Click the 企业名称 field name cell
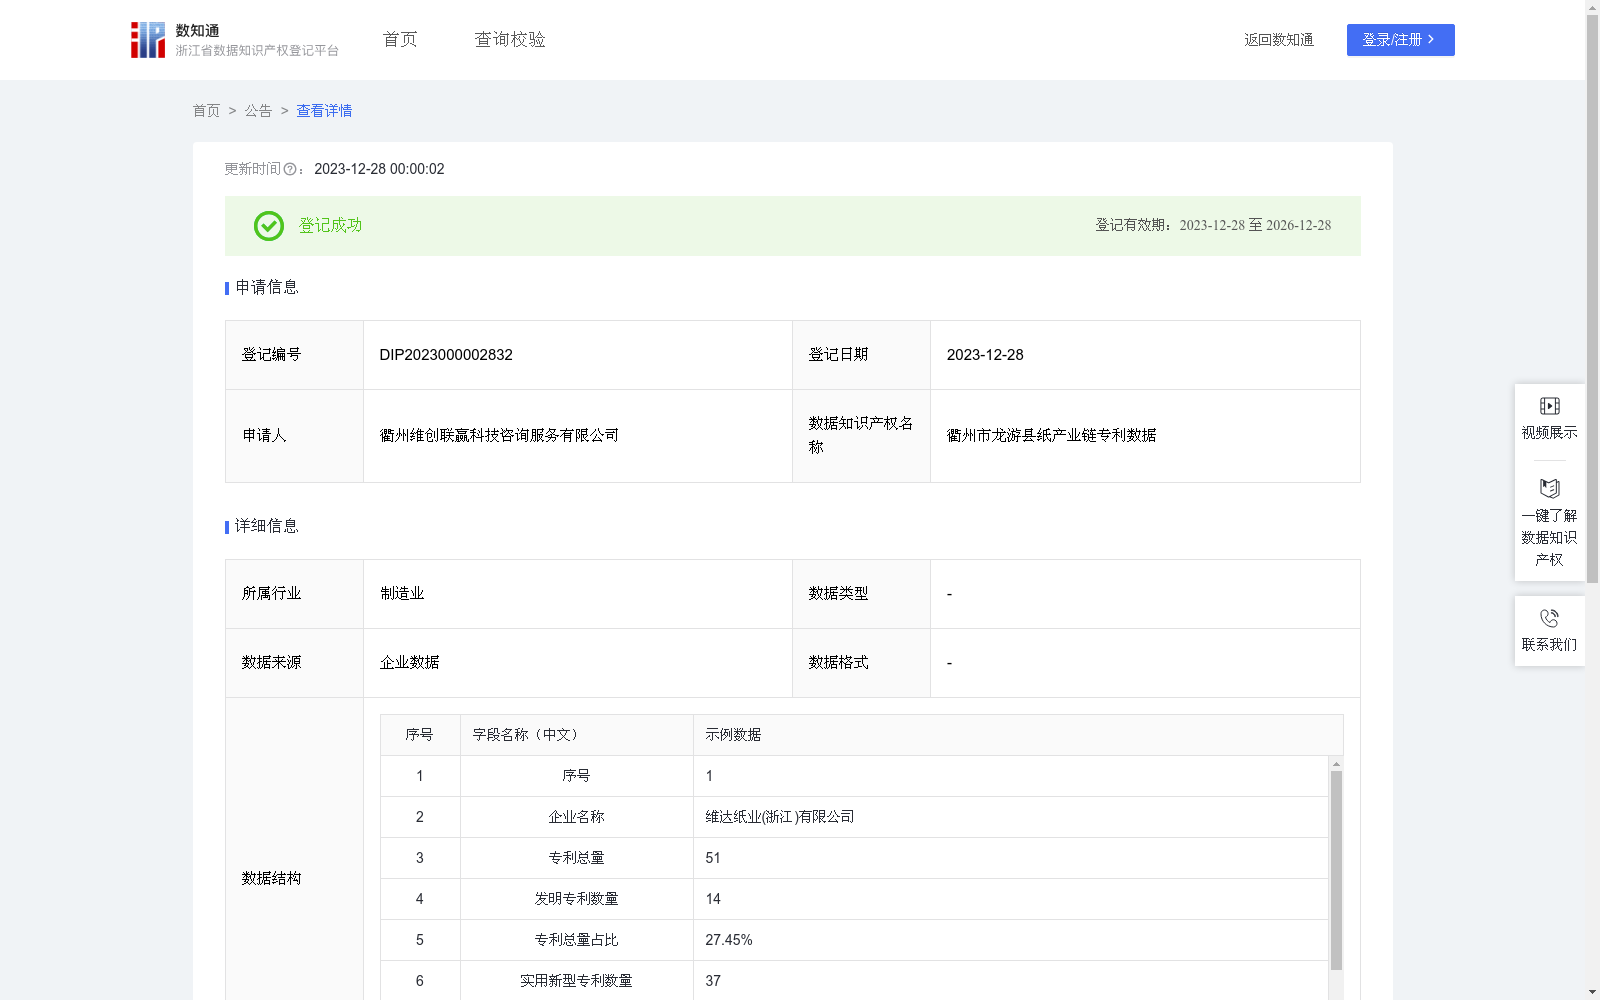The width and height of the screenshot is (1600, 1000). tap(576, 817)
